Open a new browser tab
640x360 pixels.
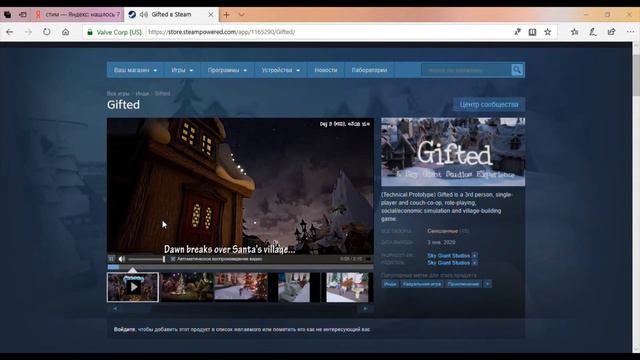227,15
